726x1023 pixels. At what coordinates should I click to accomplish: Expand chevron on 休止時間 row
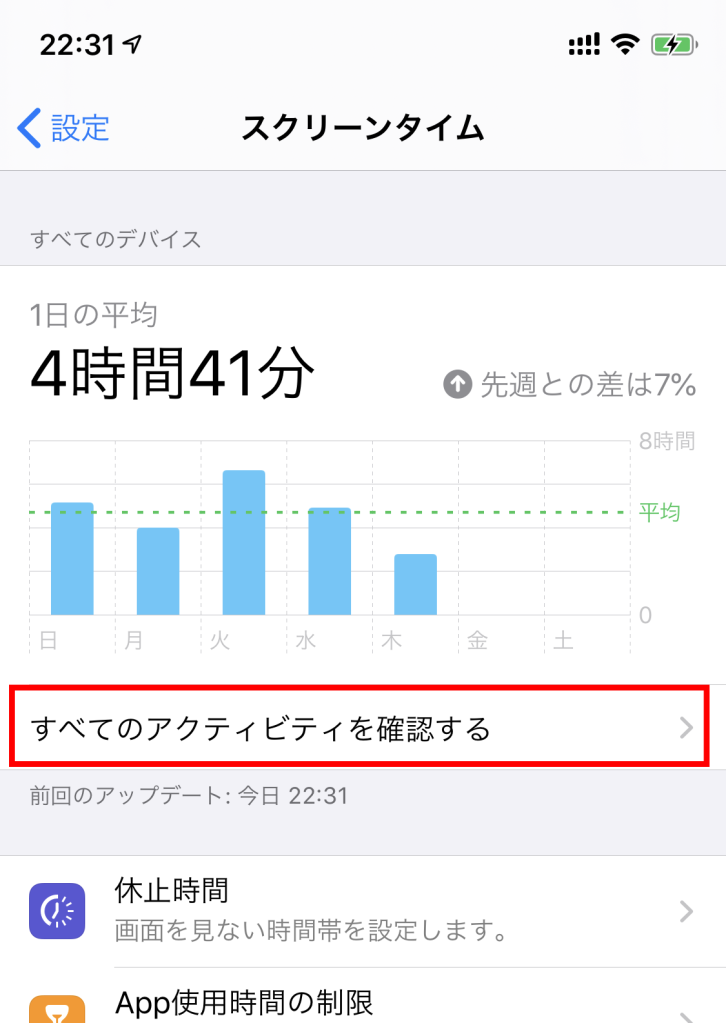coord(686,911)
